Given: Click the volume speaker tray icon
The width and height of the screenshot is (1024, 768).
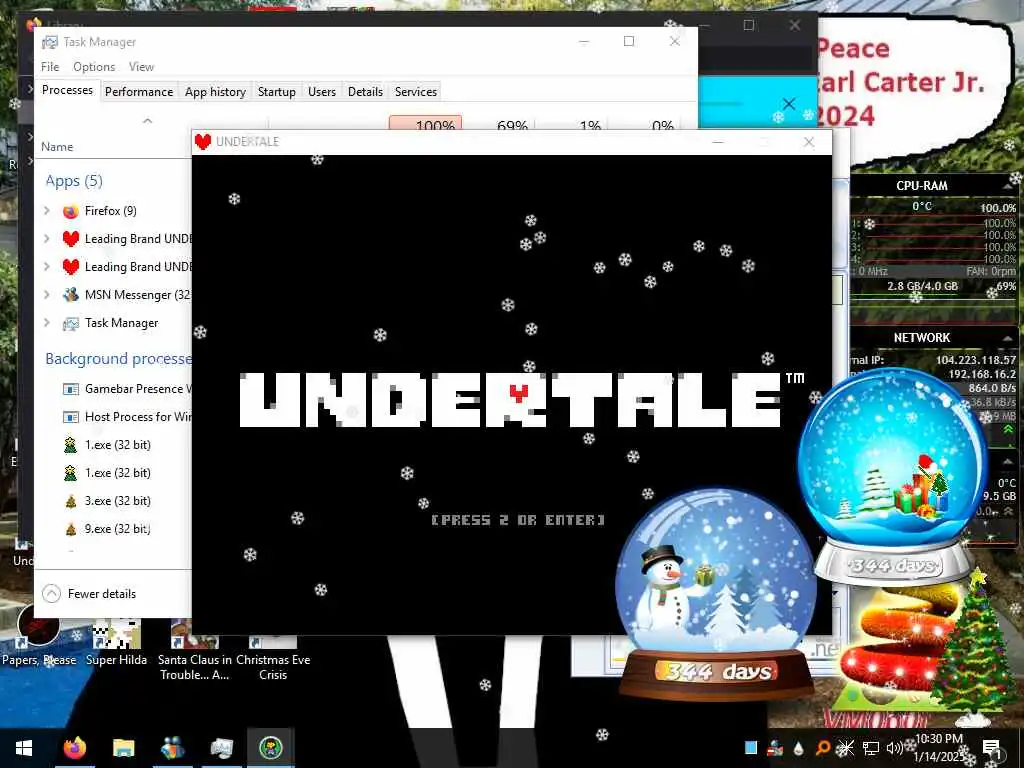Looking at the screenshot, I should coord(894,748).
